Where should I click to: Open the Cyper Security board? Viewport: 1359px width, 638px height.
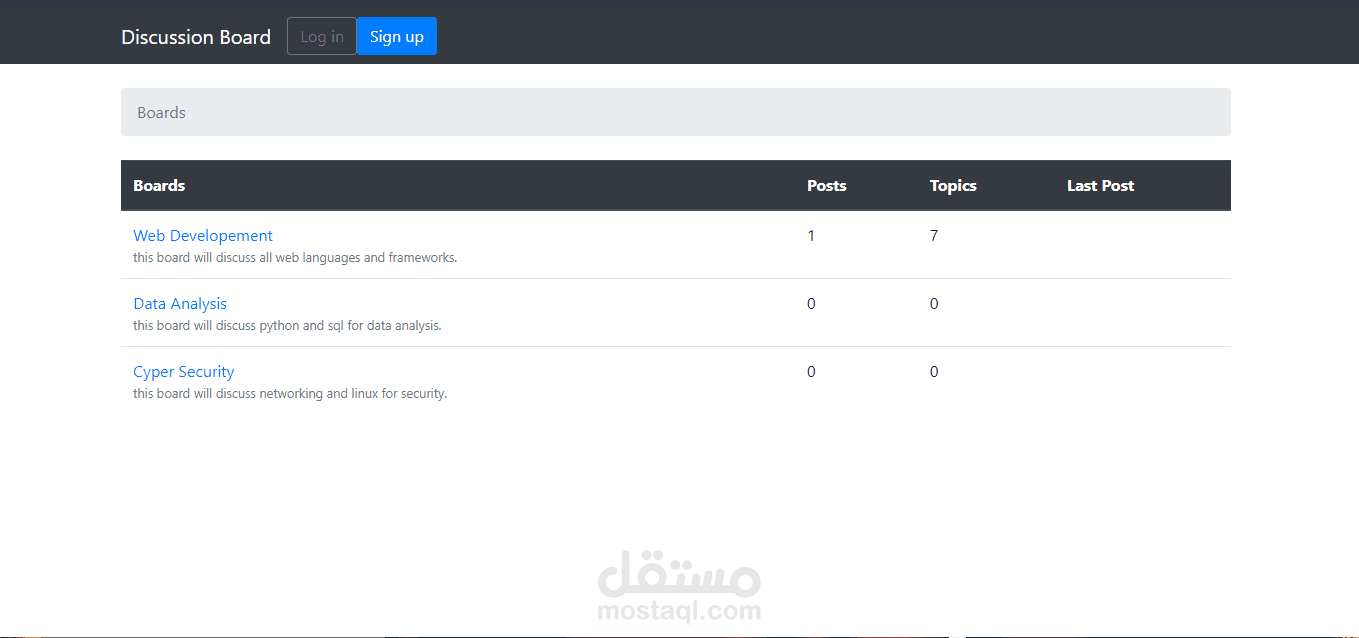click(x=184, y=372)
